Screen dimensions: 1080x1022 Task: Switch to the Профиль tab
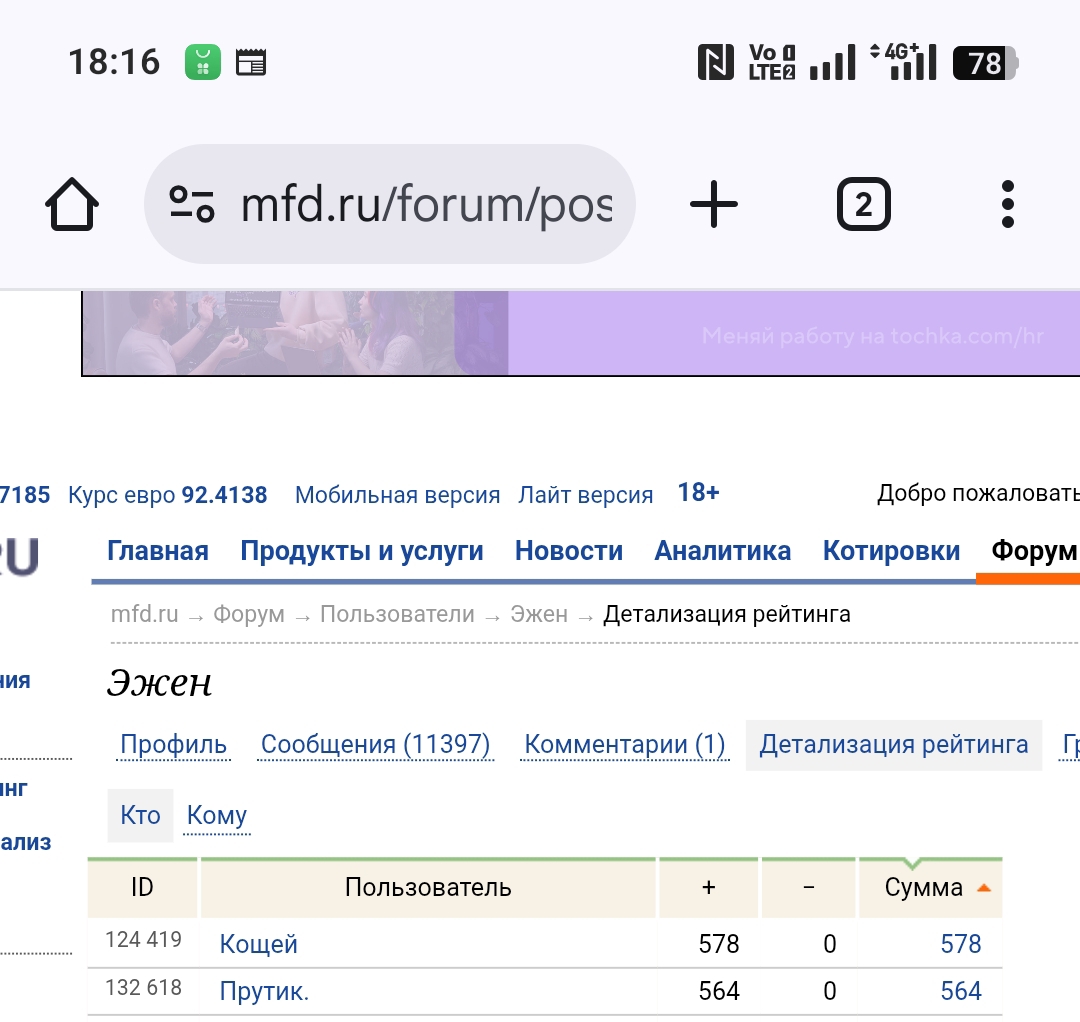click(173, 745)
